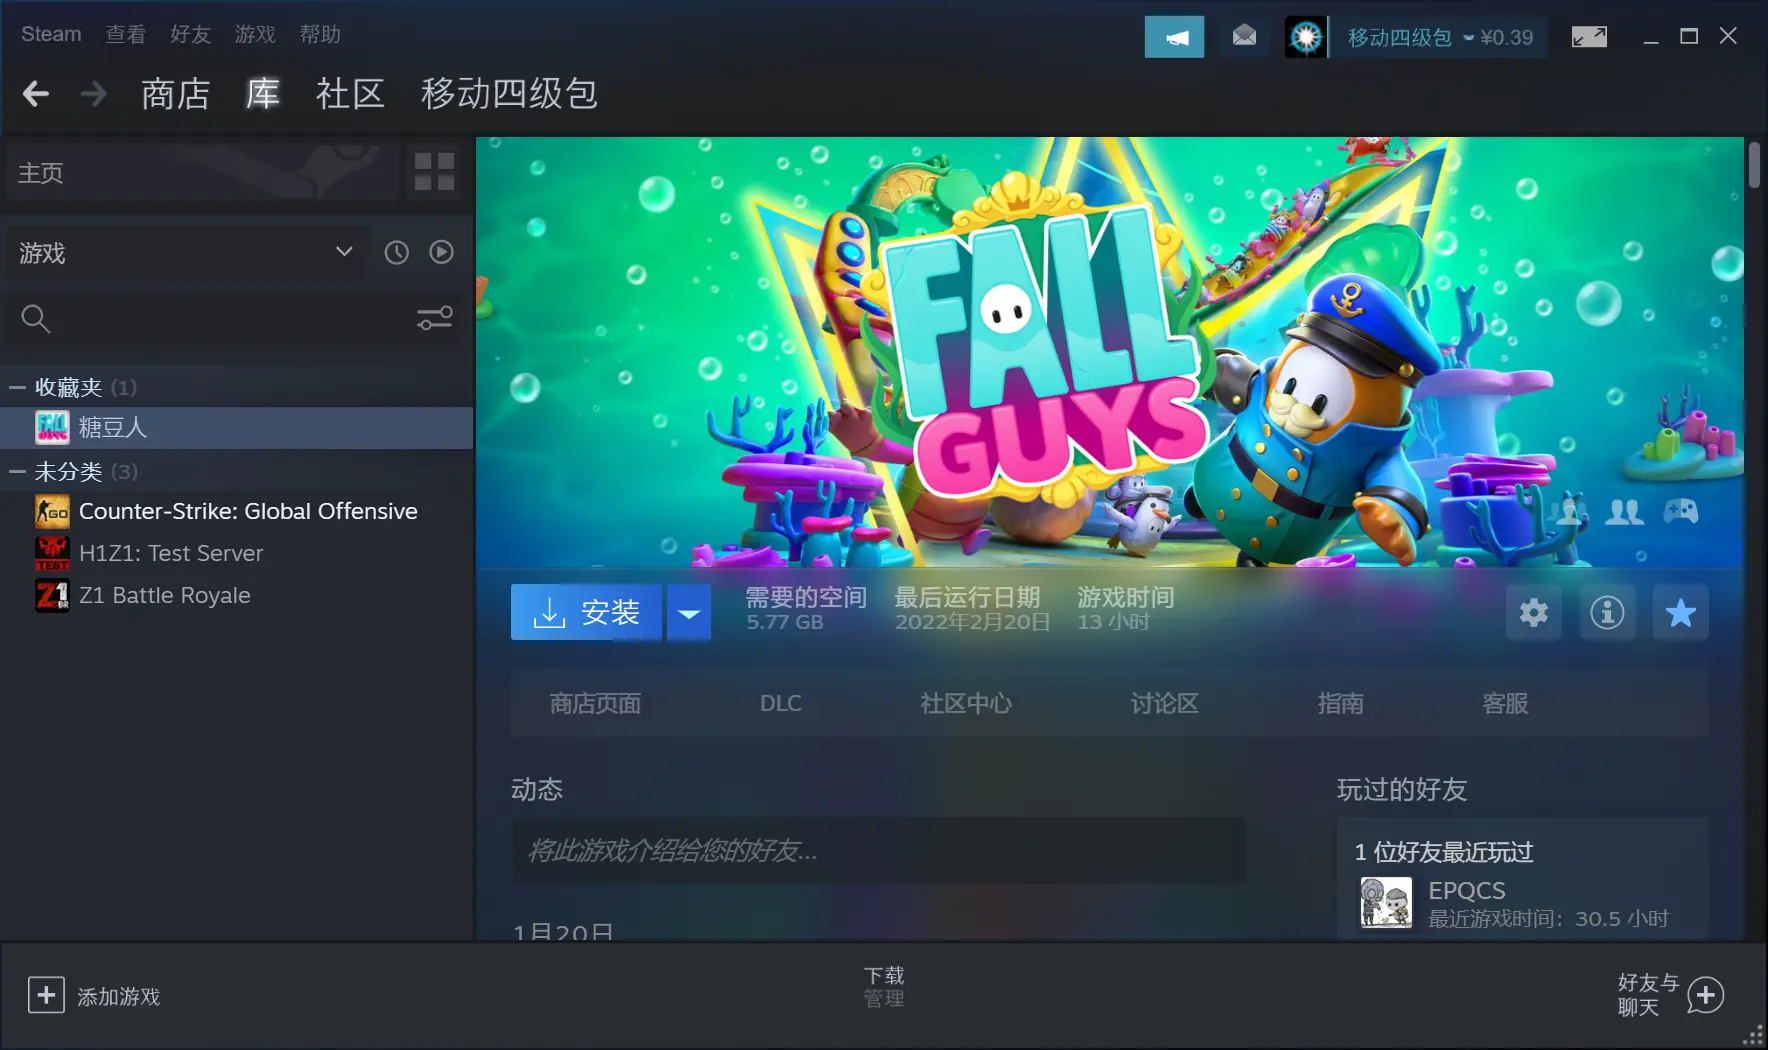The width and height of the screenshot is (1768, 1050).
Task: Open 下载 管理 downloads manager
Action: coord(884,986)
